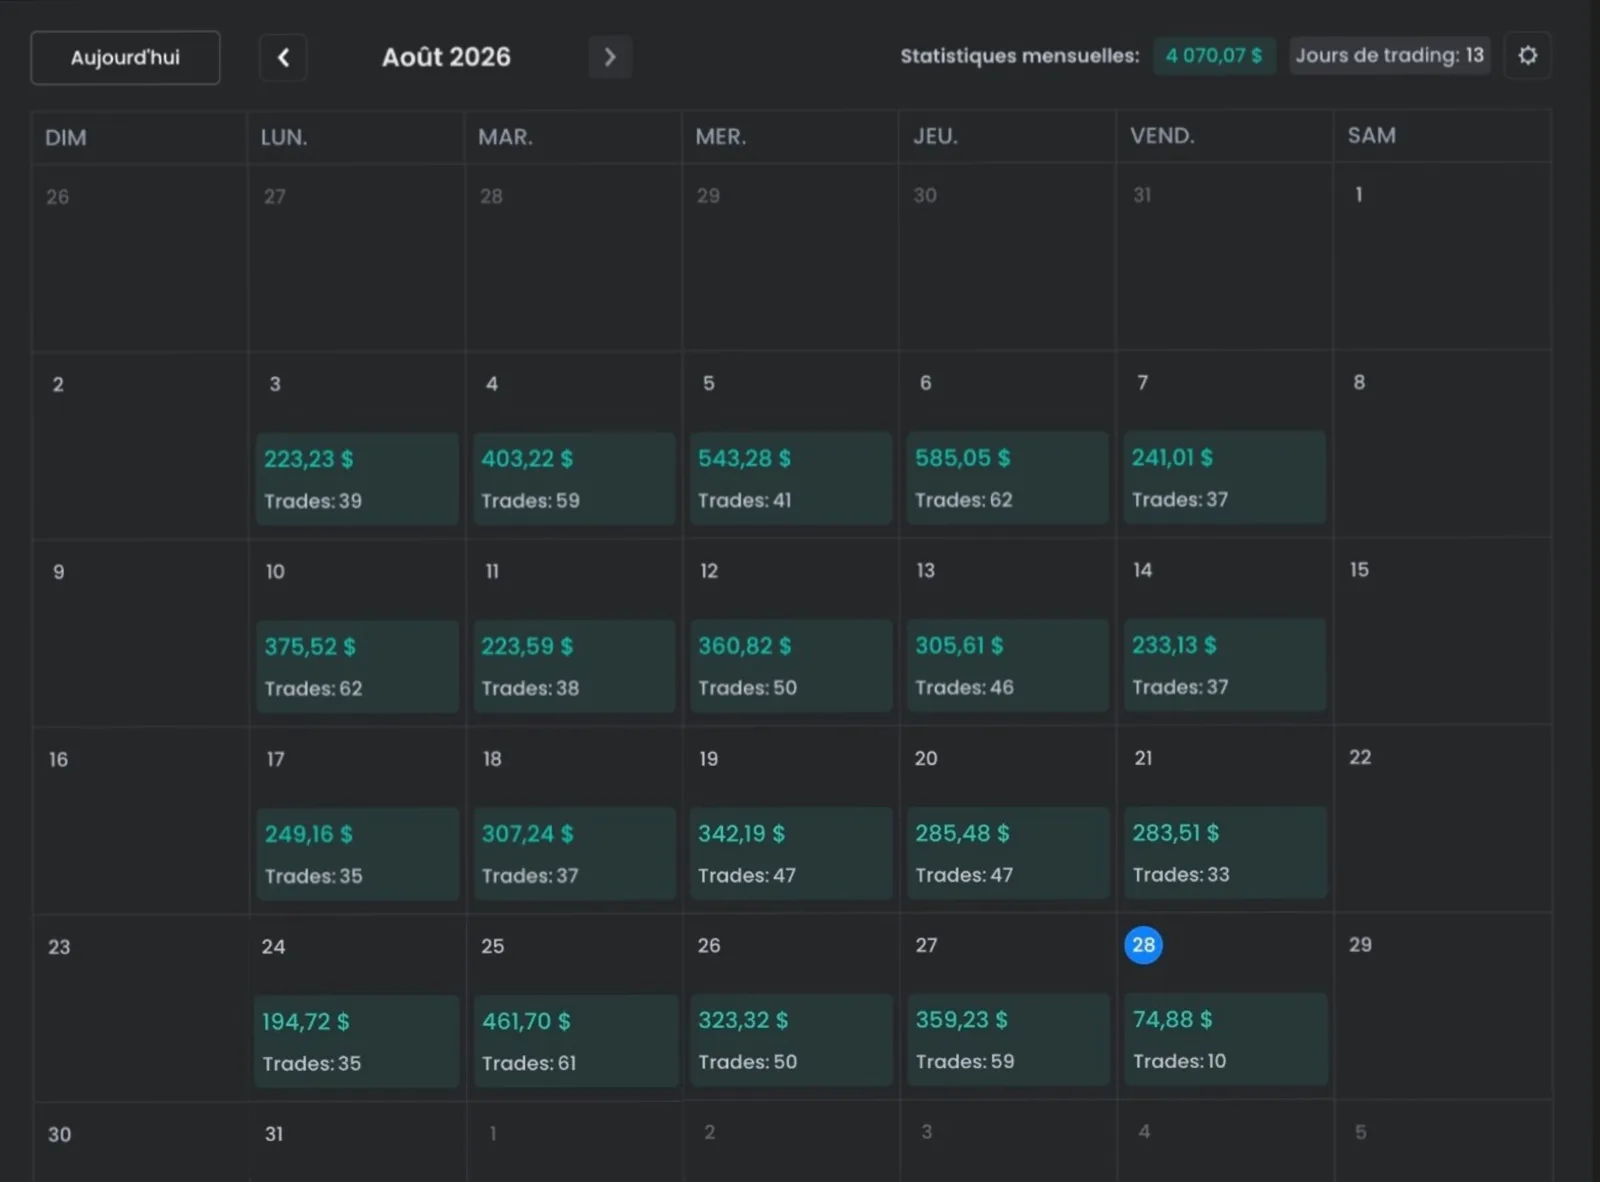Select Saturday day number 15
The width and height of the screenshot is (1600, 1182).
[x=1359, y=570]
